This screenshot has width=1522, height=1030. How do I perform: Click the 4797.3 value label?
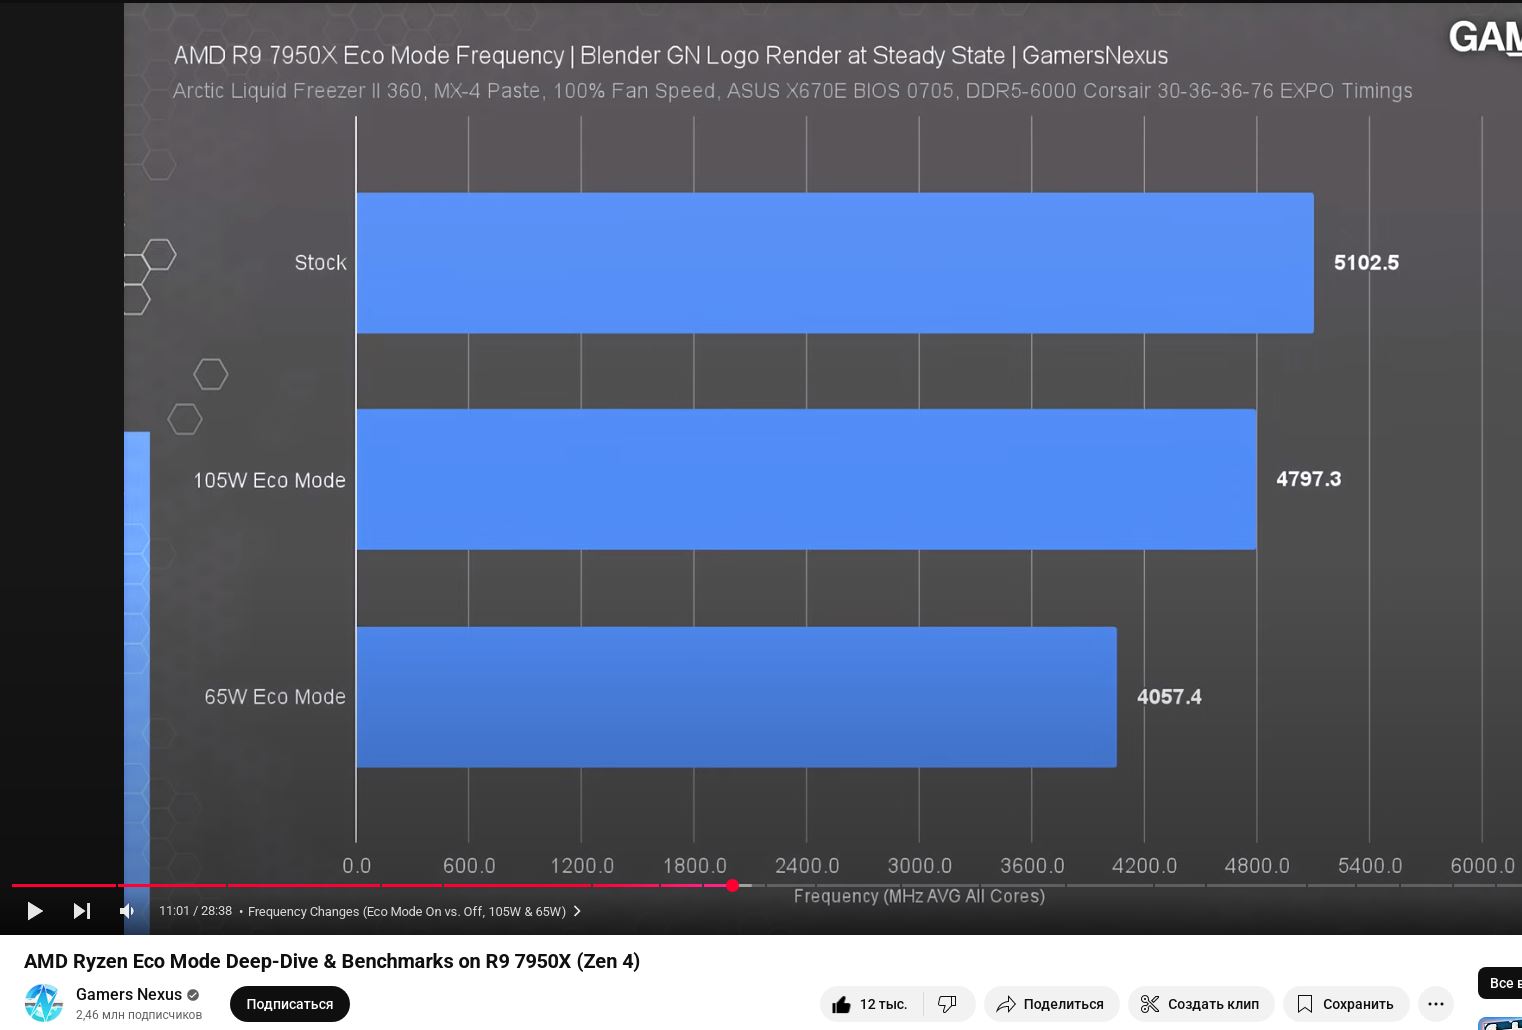pos(1308,479)
